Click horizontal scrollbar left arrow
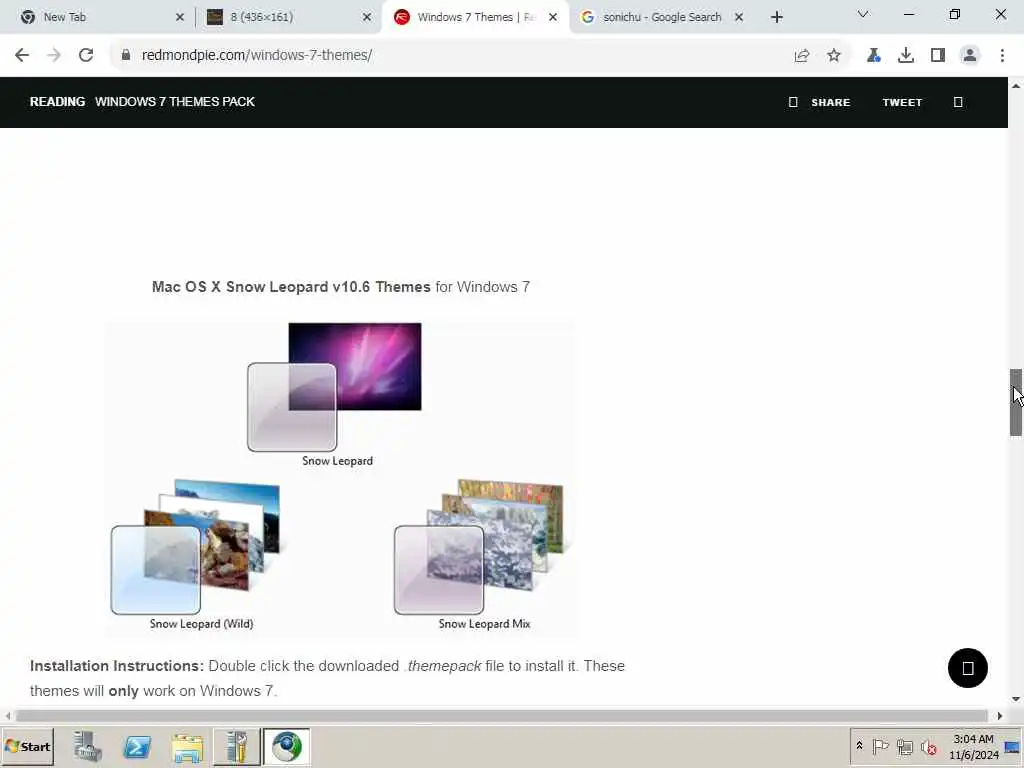1024x768 pixels. click(8, 716)
